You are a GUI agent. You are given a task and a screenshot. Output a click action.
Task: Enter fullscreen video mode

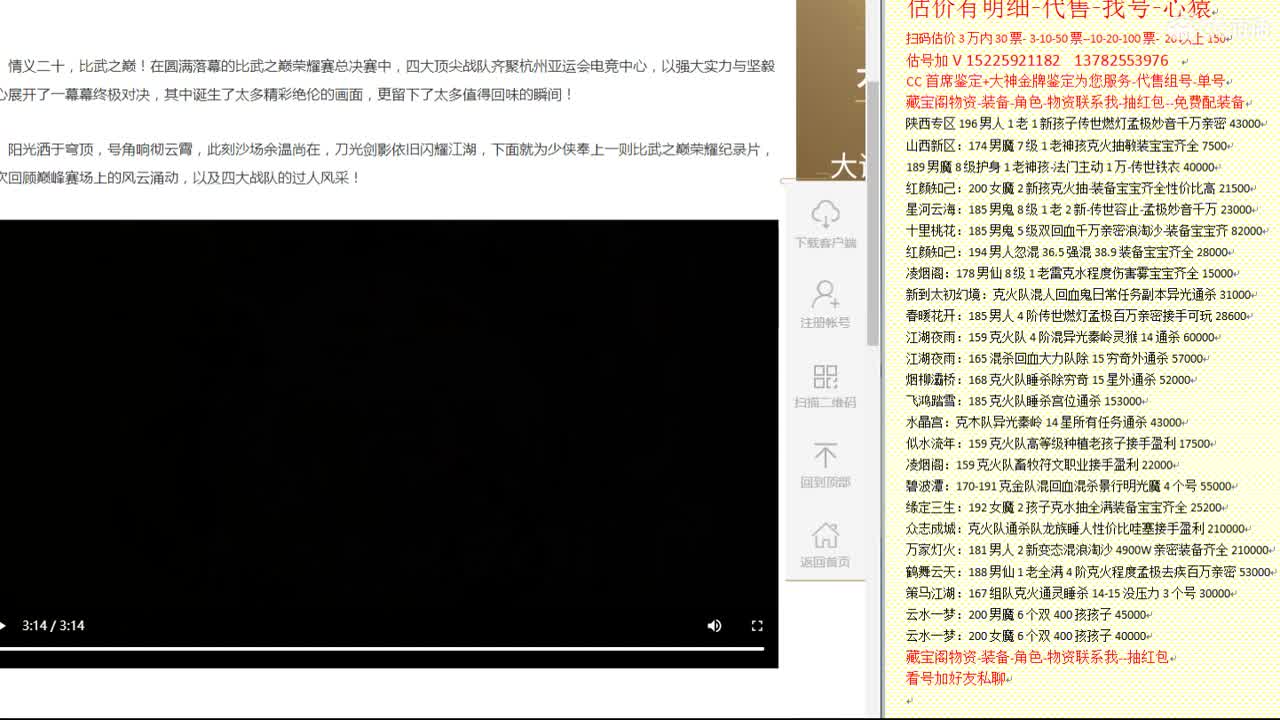click(757, 625)
